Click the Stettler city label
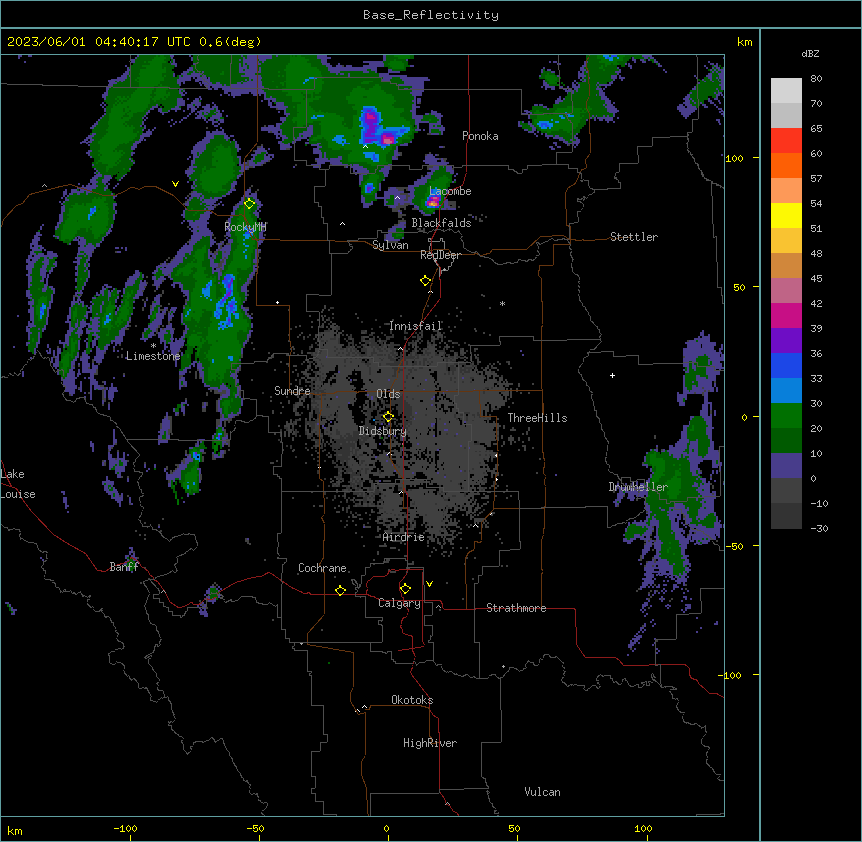This screenshot has width=862, height=842. [634, 237]
